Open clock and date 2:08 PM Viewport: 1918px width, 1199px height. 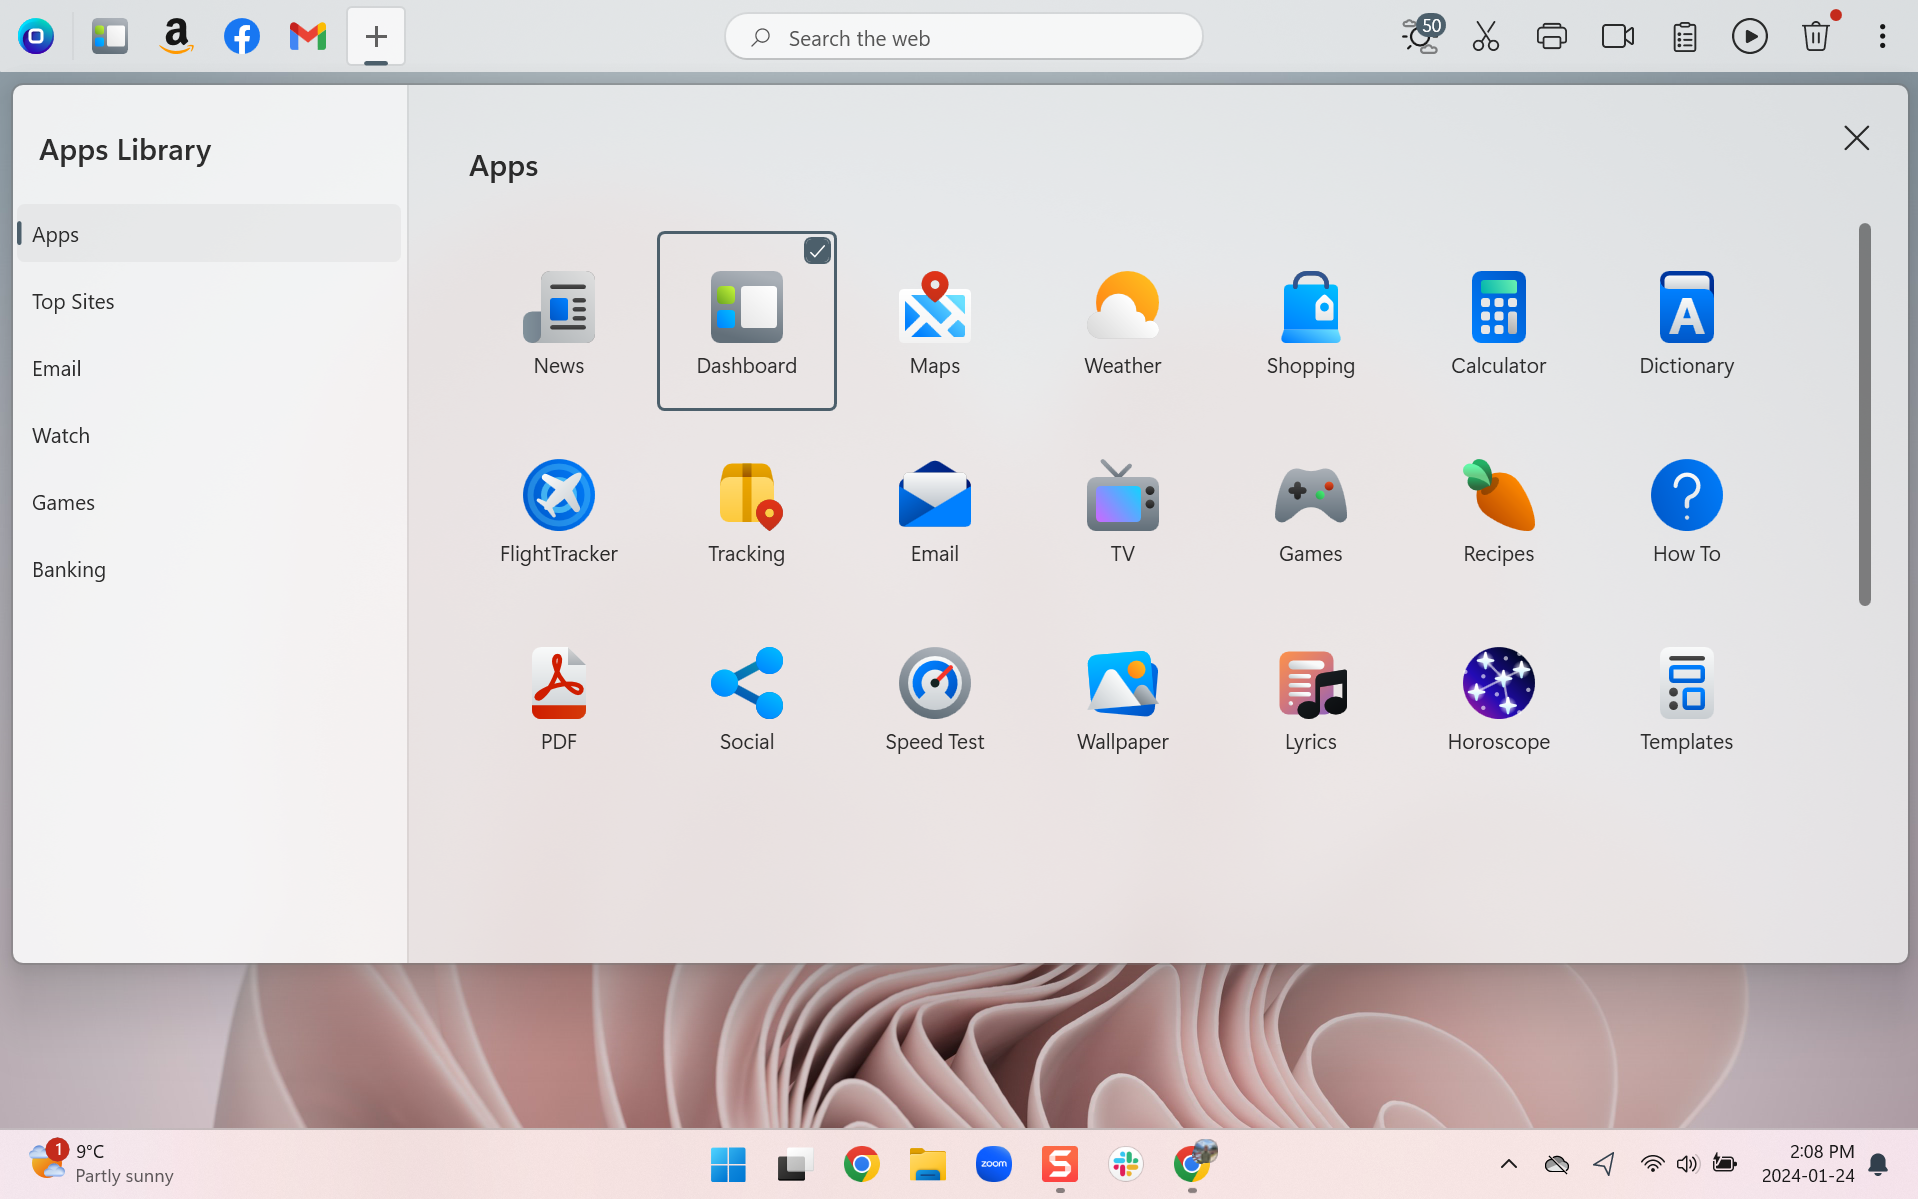pyautogui.click(x=1808, y=1164)
